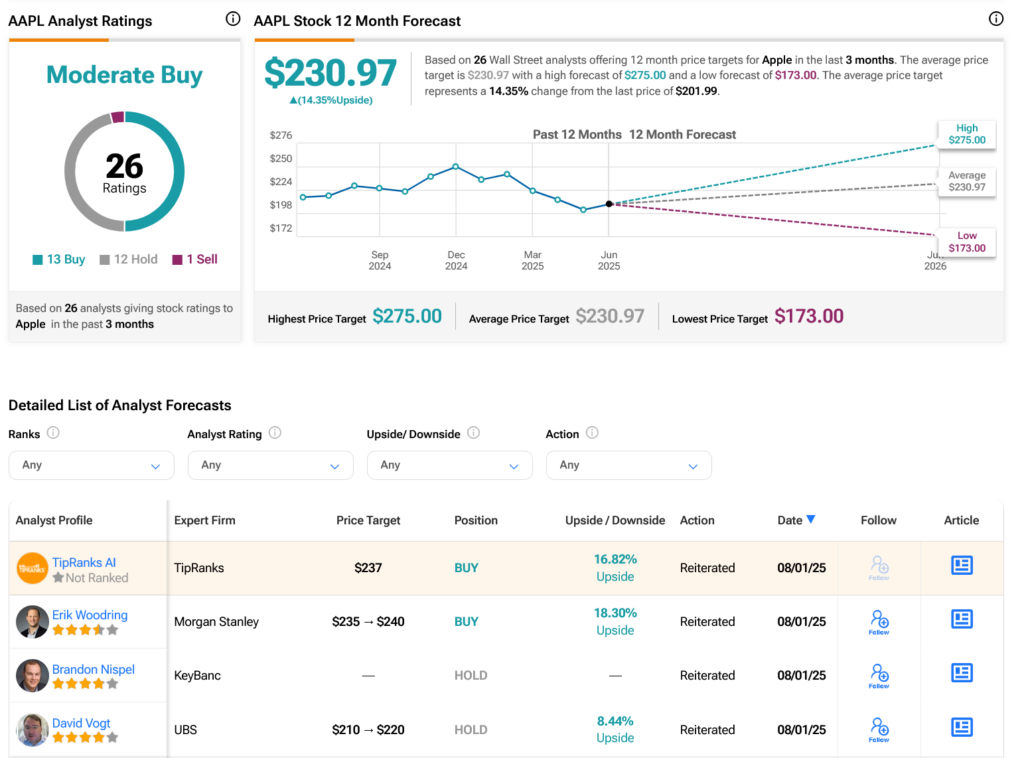1024x758 pixels.
Task: Toggle 1 Sell legend item
Action: pyautogui.click(x=194, y=259)
